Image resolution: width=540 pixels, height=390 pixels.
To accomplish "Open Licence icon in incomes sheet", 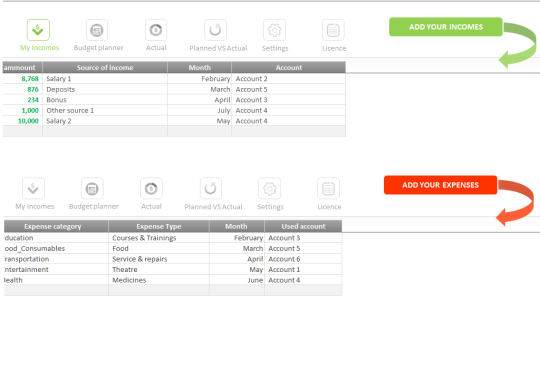I will 333,30.
